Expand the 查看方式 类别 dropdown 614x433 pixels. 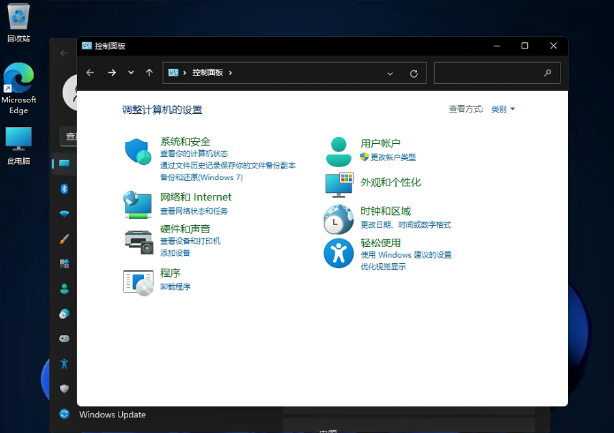pyautogui.click(x=503, y=109)
